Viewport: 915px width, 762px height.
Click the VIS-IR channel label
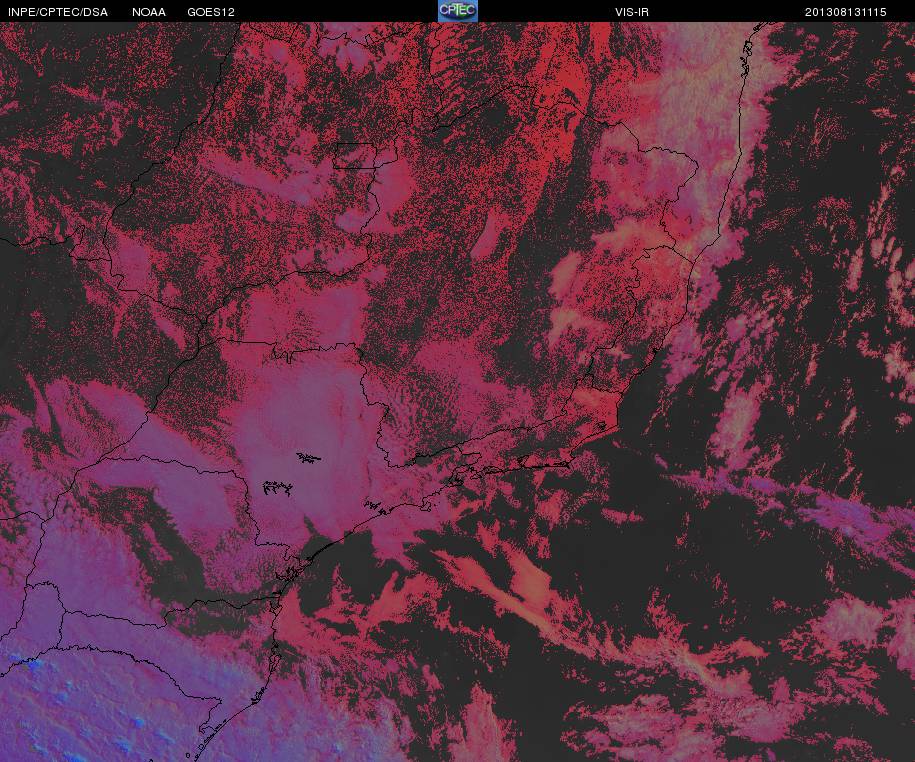632,12
